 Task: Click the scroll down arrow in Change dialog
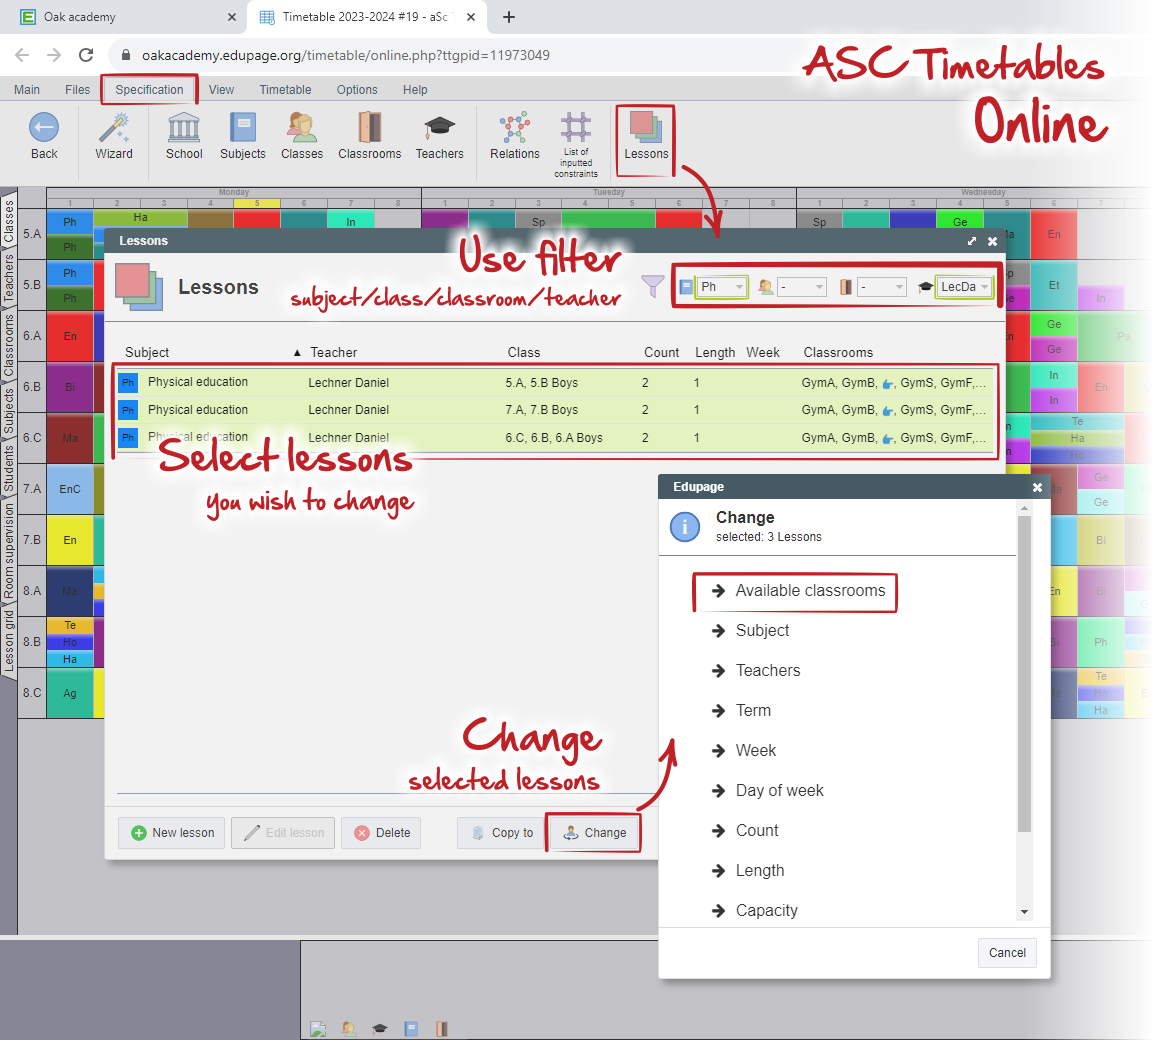tap(1024, 912)
